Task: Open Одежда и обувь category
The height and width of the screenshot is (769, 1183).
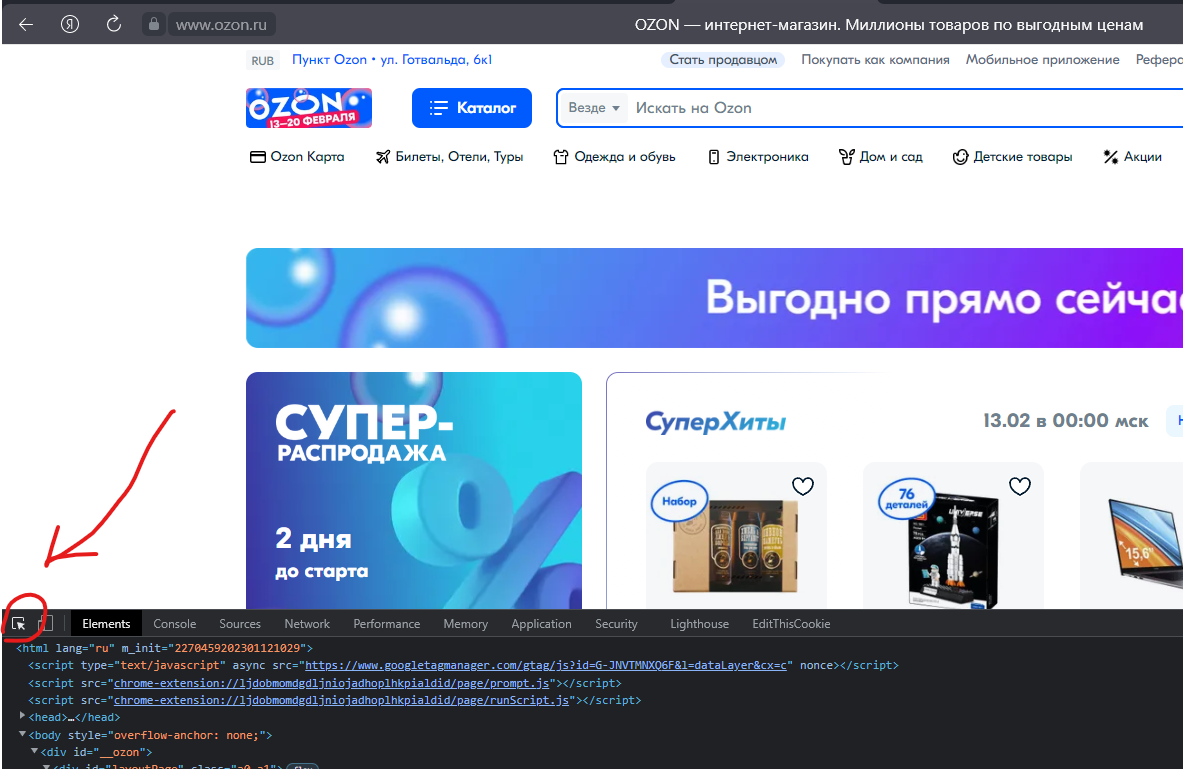Action: (614, 157)
